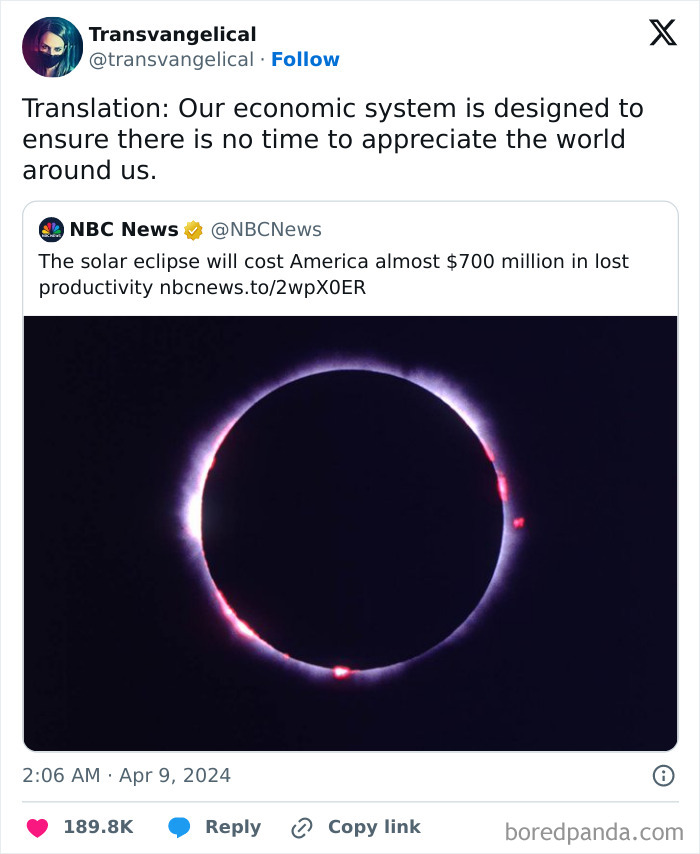Viewport: 700px width, 854px height.
Task: Click the NBC News peacock avatar
Action: pos(49,230)
